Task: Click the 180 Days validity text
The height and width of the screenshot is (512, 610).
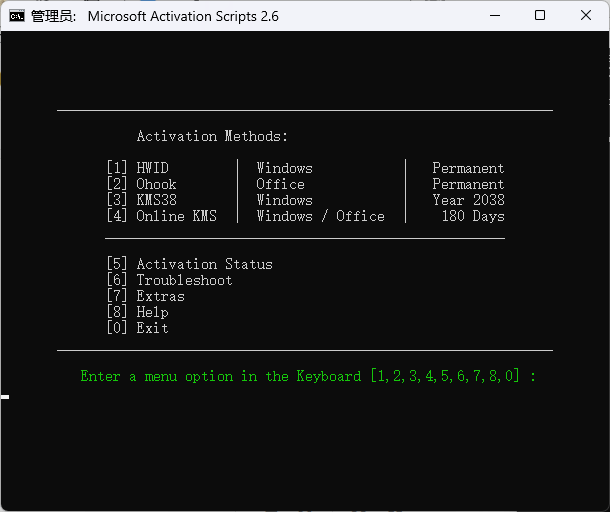Action: pos(473,216)
